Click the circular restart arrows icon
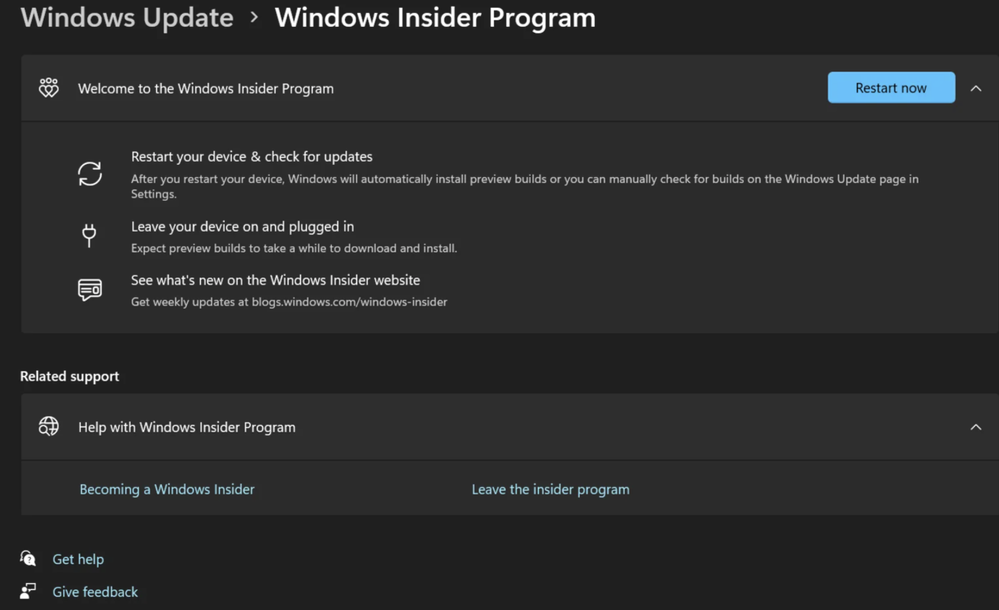The height and width of the screenshot is (610, 999). point(90,173)
